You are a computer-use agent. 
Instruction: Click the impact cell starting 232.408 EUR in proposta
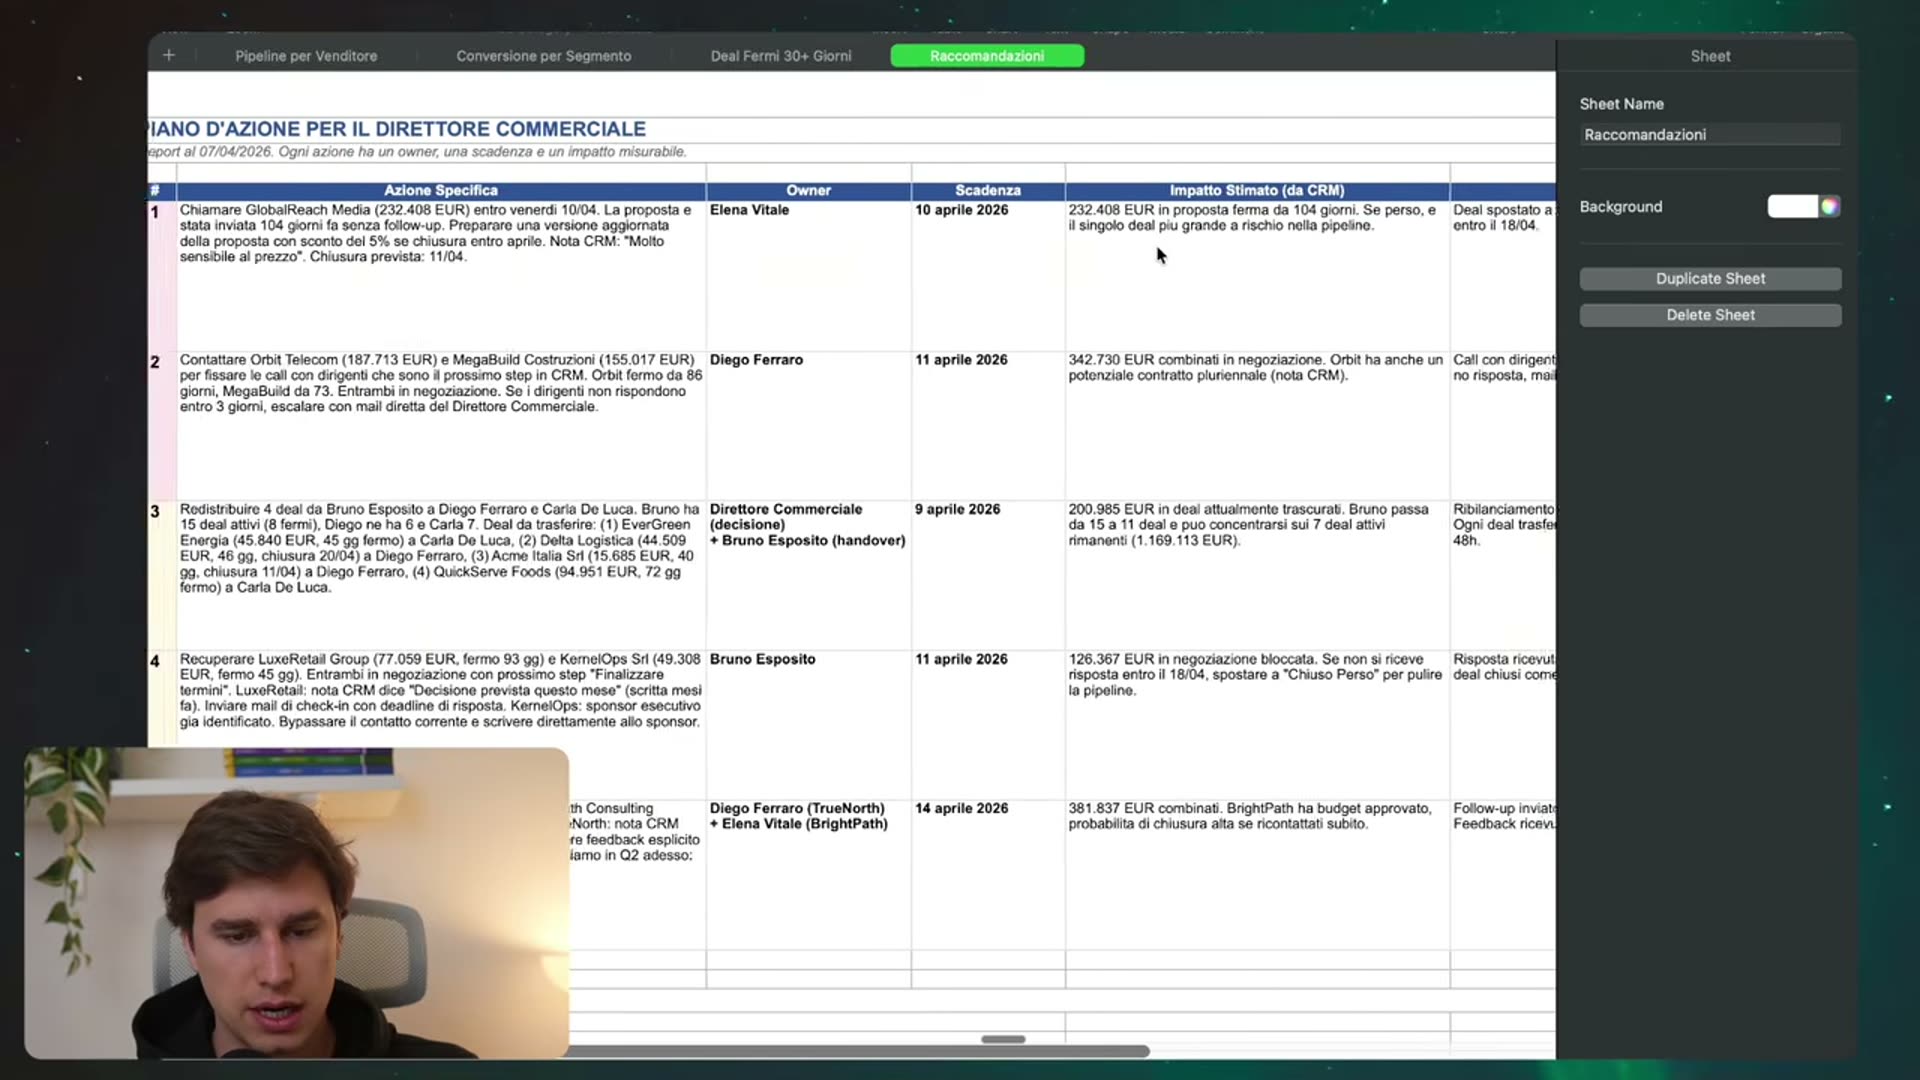pyautogui.click(x=1257, y=276)
